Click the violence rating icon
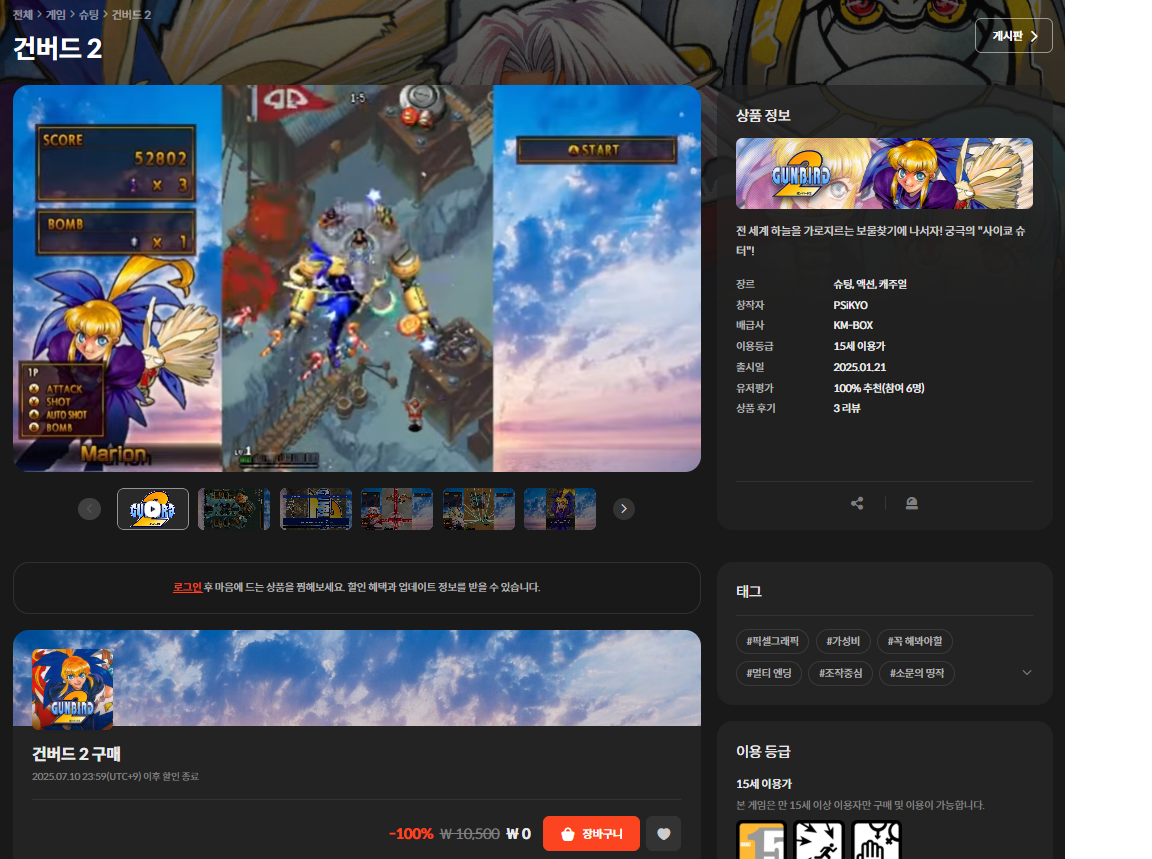The width and height of the screenshot is (1152, 859). (818, 840)
